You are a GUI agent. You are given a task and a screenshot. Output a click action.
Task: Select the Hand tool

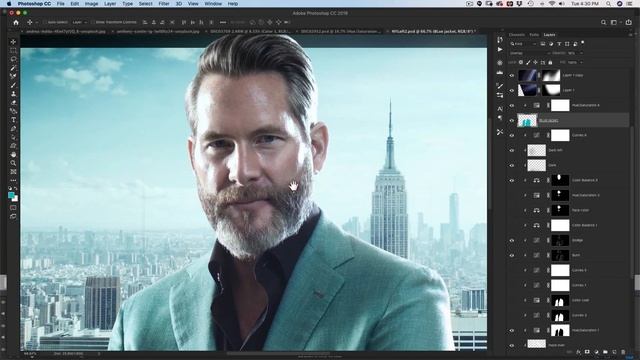(13, 155)
